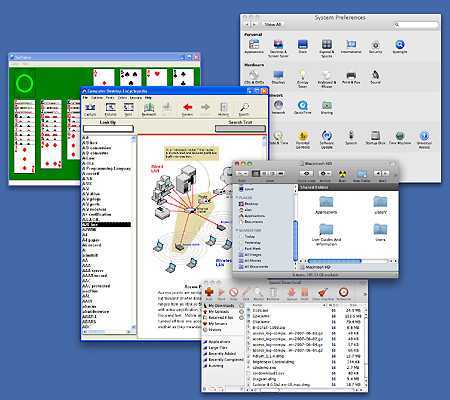Click the orange Add icon in downloads toolbar
The width and height of the screenshot is (450, 400).
pyautogui.click(x=209, y=292)
